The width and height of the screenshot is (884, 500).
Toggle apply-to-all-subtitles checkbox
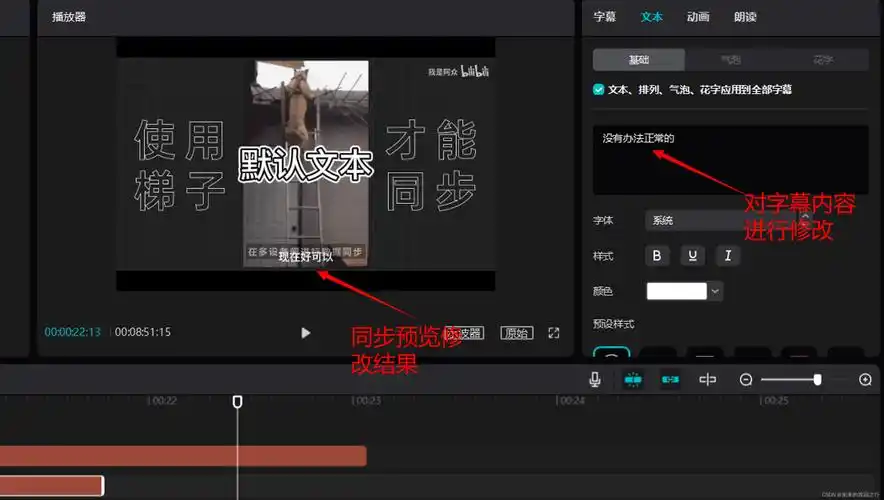pyautogui.click(x=599, y=89)
